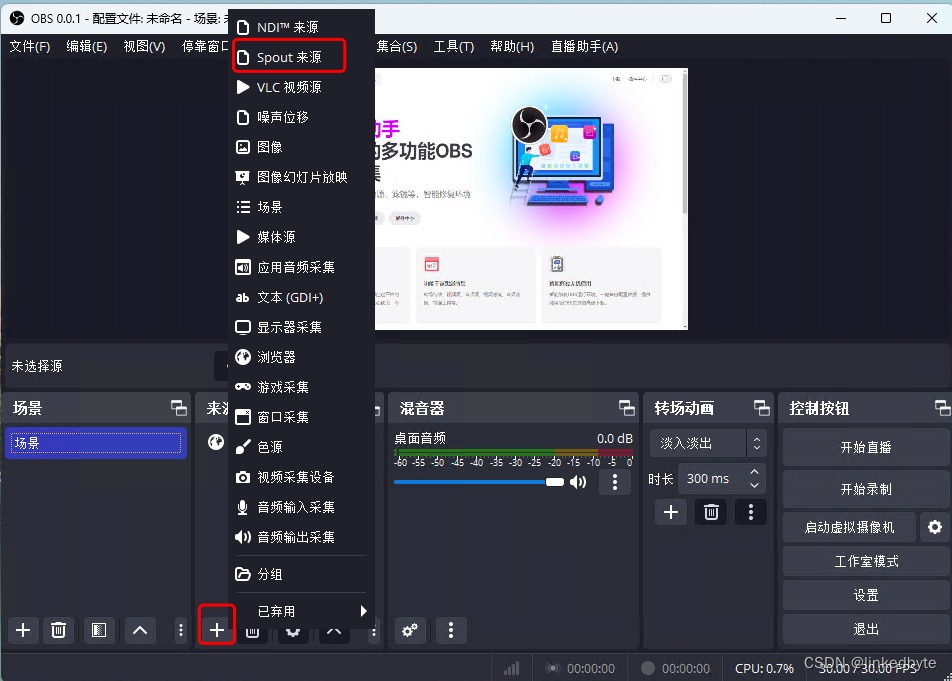Open scene filters icon in the Scenes panel

[99, 630]
